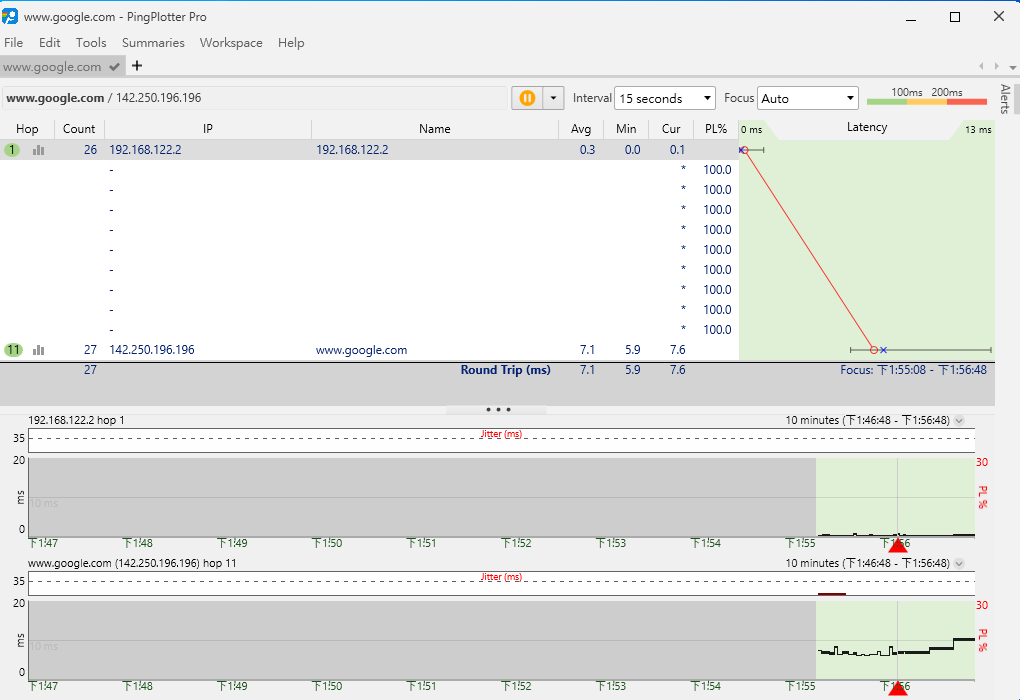Screen dimensions: 1020x700
Task: Click the Name column header
Action: (x=435, y=129)
